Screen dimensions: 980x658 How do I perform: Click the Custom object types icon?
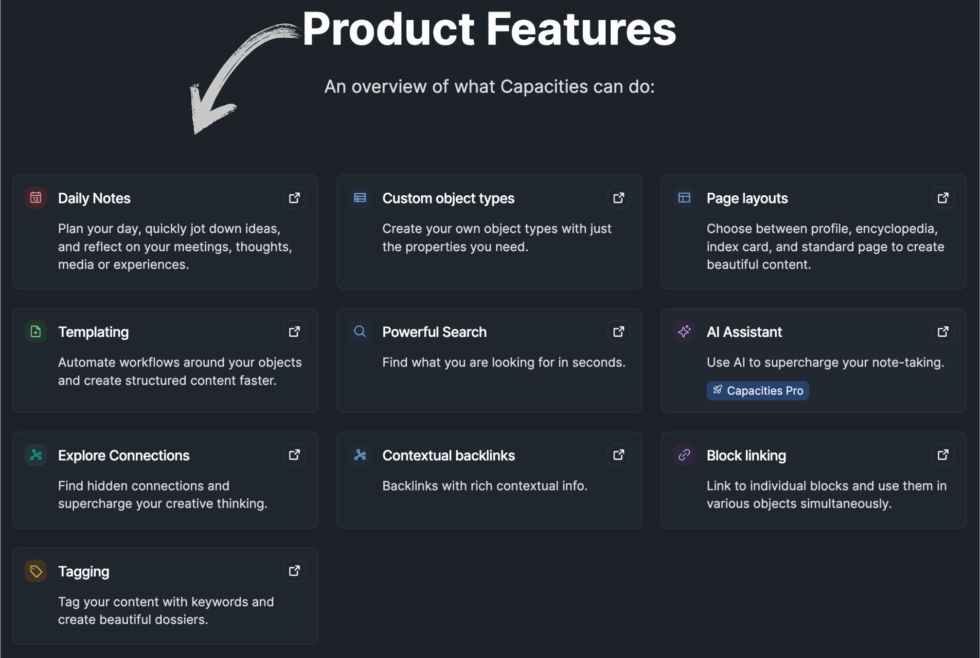pyautogui.click(x=360, y=198)
